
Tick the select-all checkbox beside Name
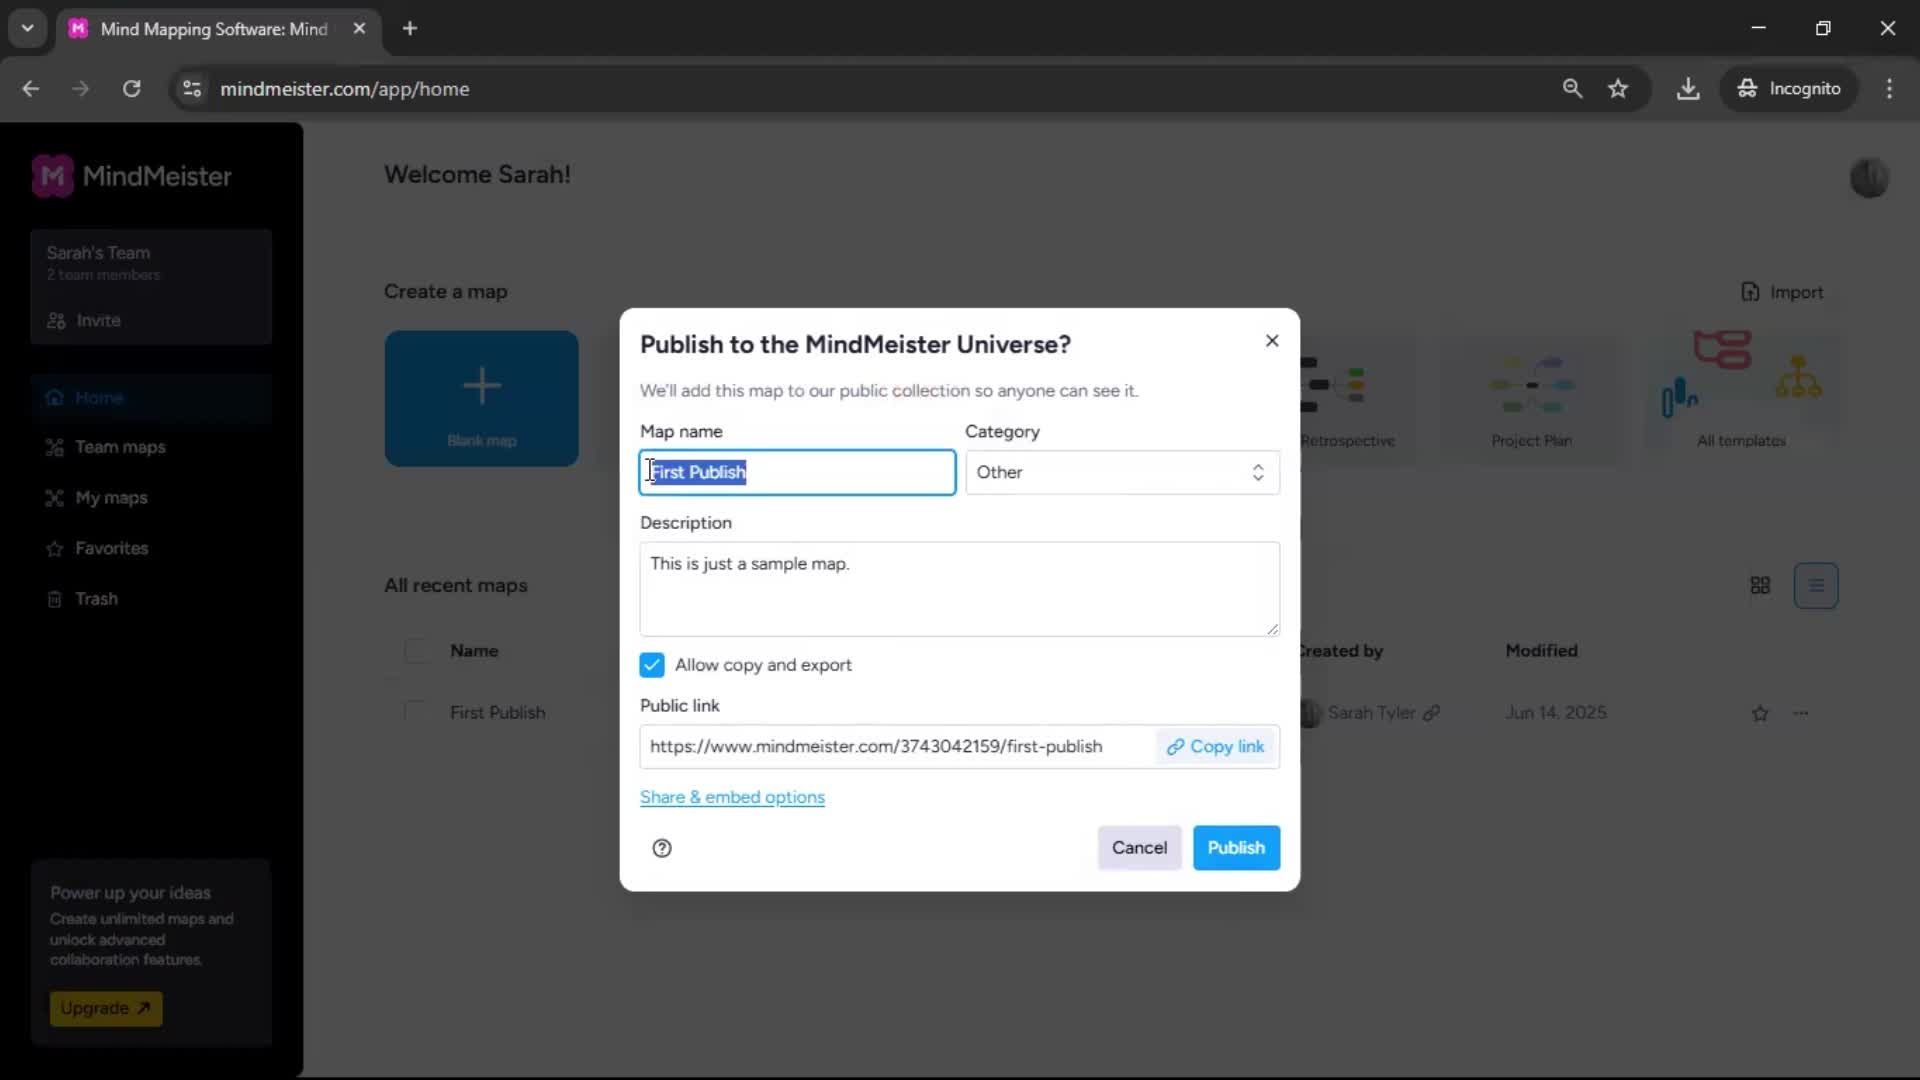pyautogui.click(x=416, y=651)
